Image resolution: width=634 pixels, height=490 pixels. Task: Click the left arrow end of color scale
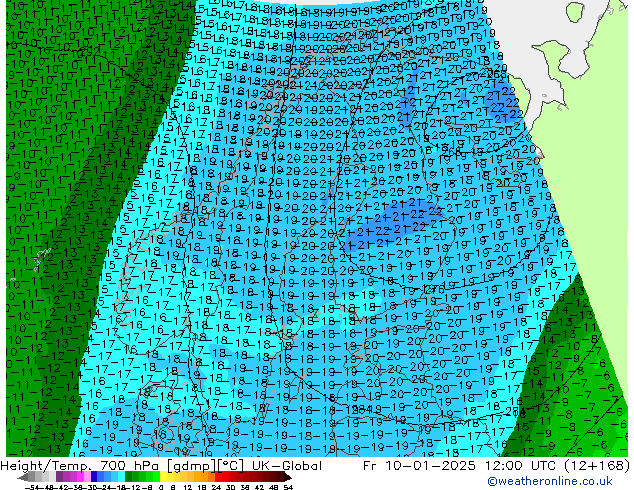[x=23, y=477]
